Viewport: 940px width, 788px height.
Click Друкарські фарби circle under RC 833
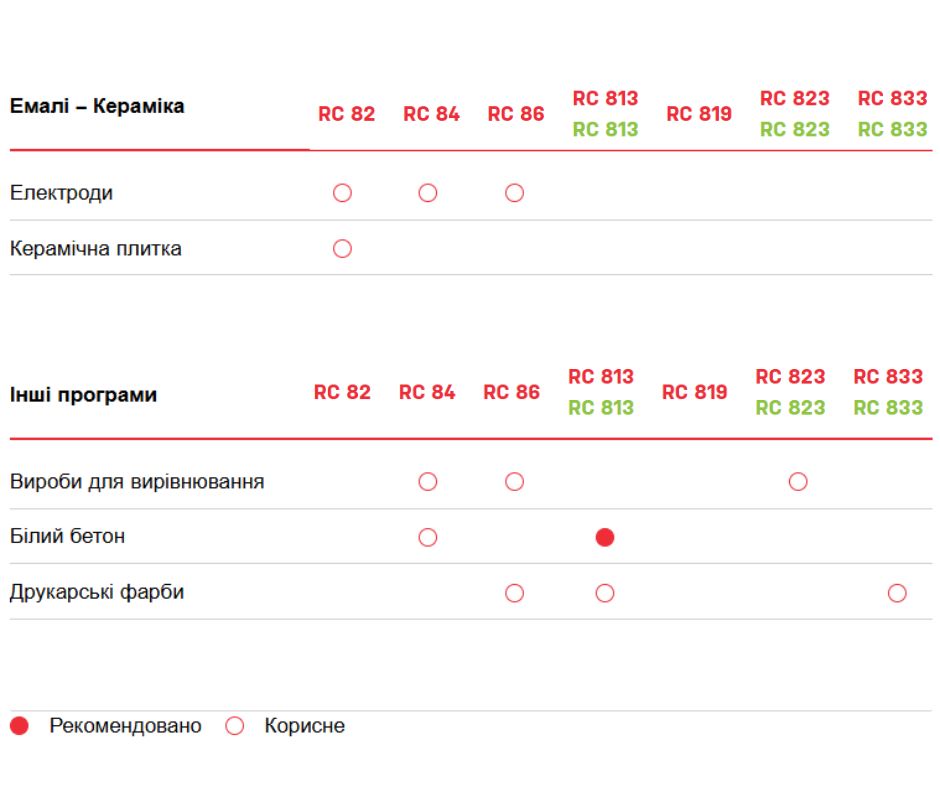(x=897, y=593)
